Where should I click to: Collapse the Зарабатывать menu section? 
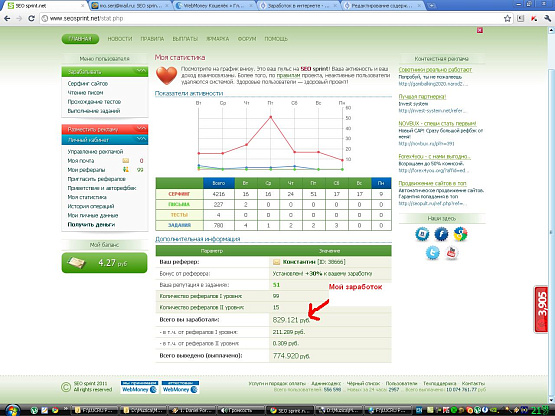pos(105,72)
